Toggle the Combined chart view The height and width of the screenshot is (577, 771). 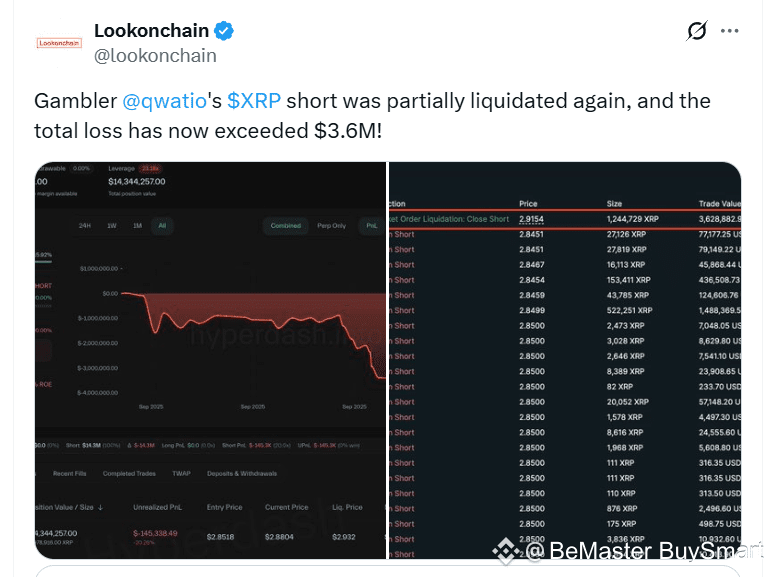click(x=286, y=226)
